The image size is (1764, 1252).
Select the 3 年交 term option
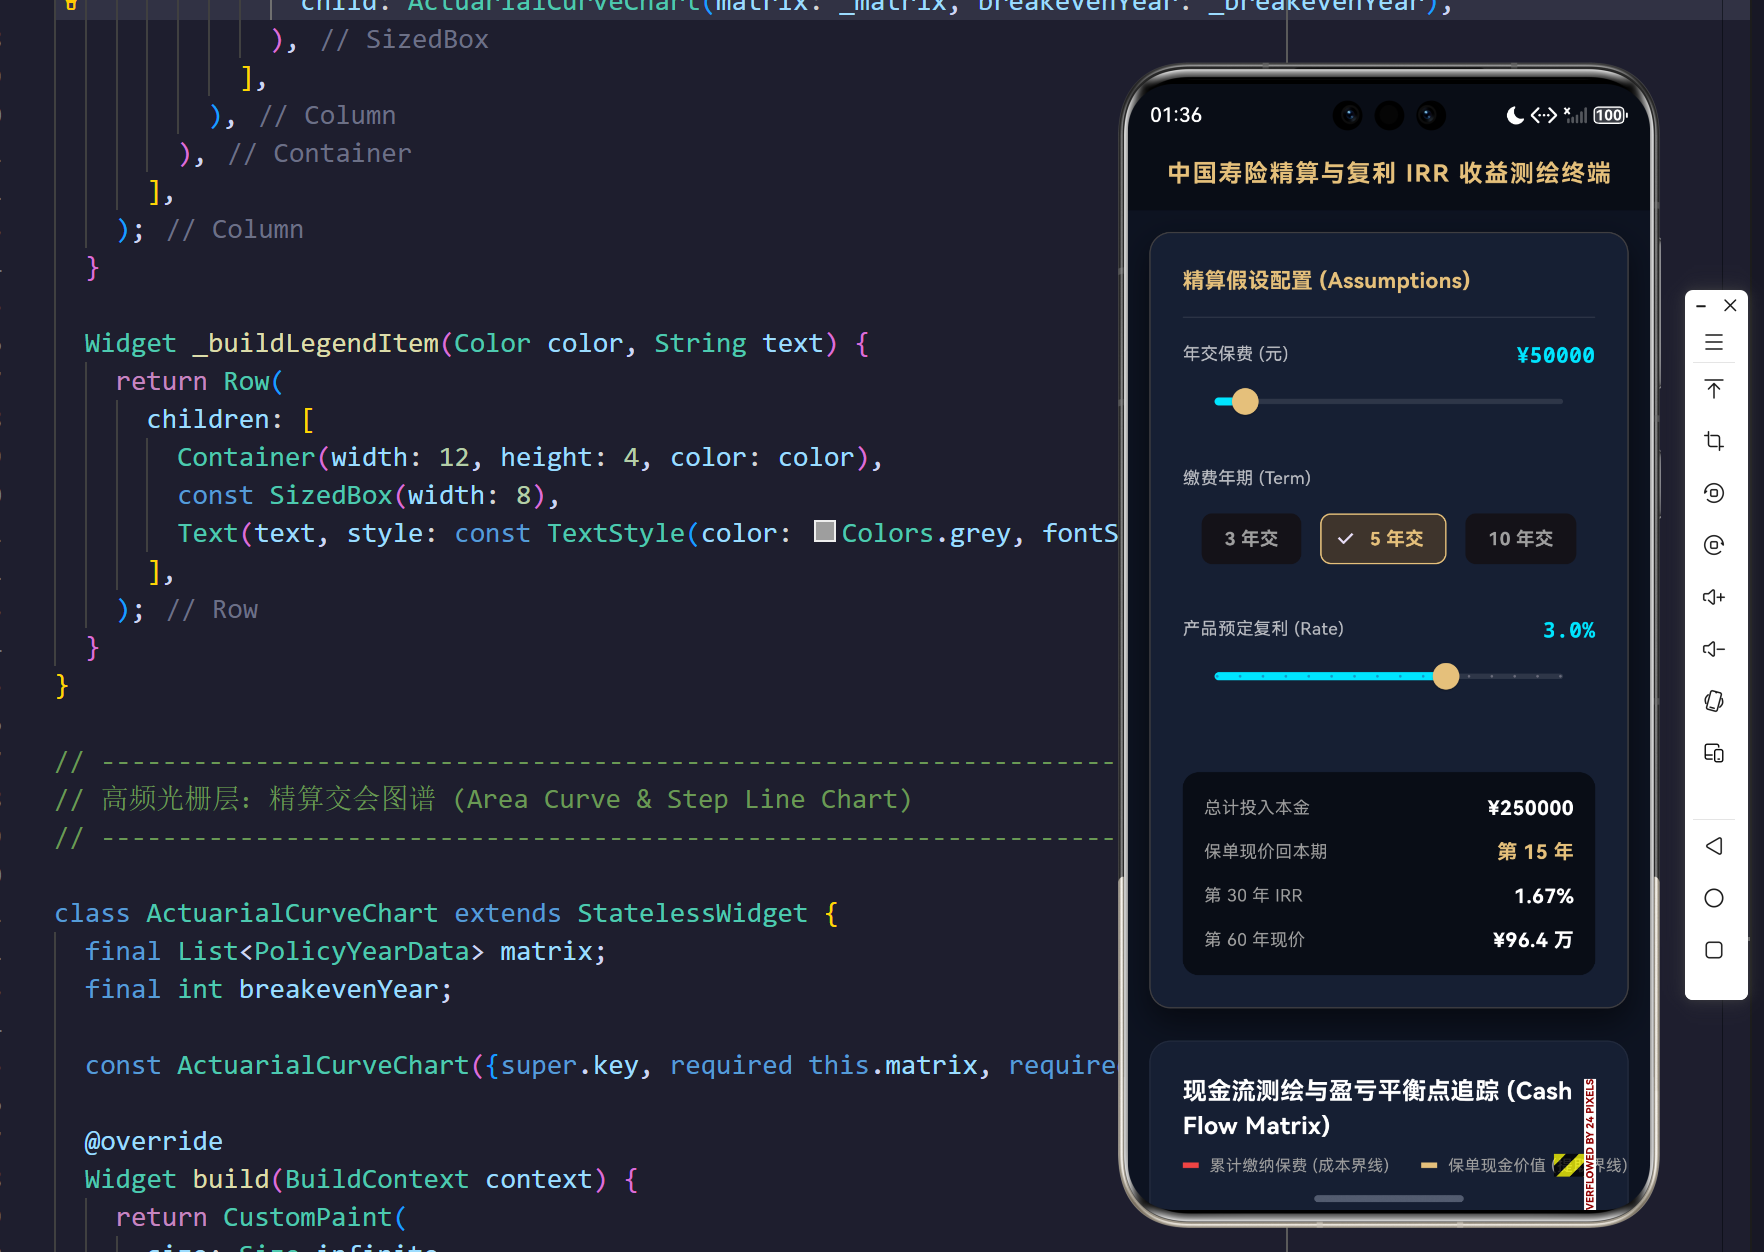1251,539
